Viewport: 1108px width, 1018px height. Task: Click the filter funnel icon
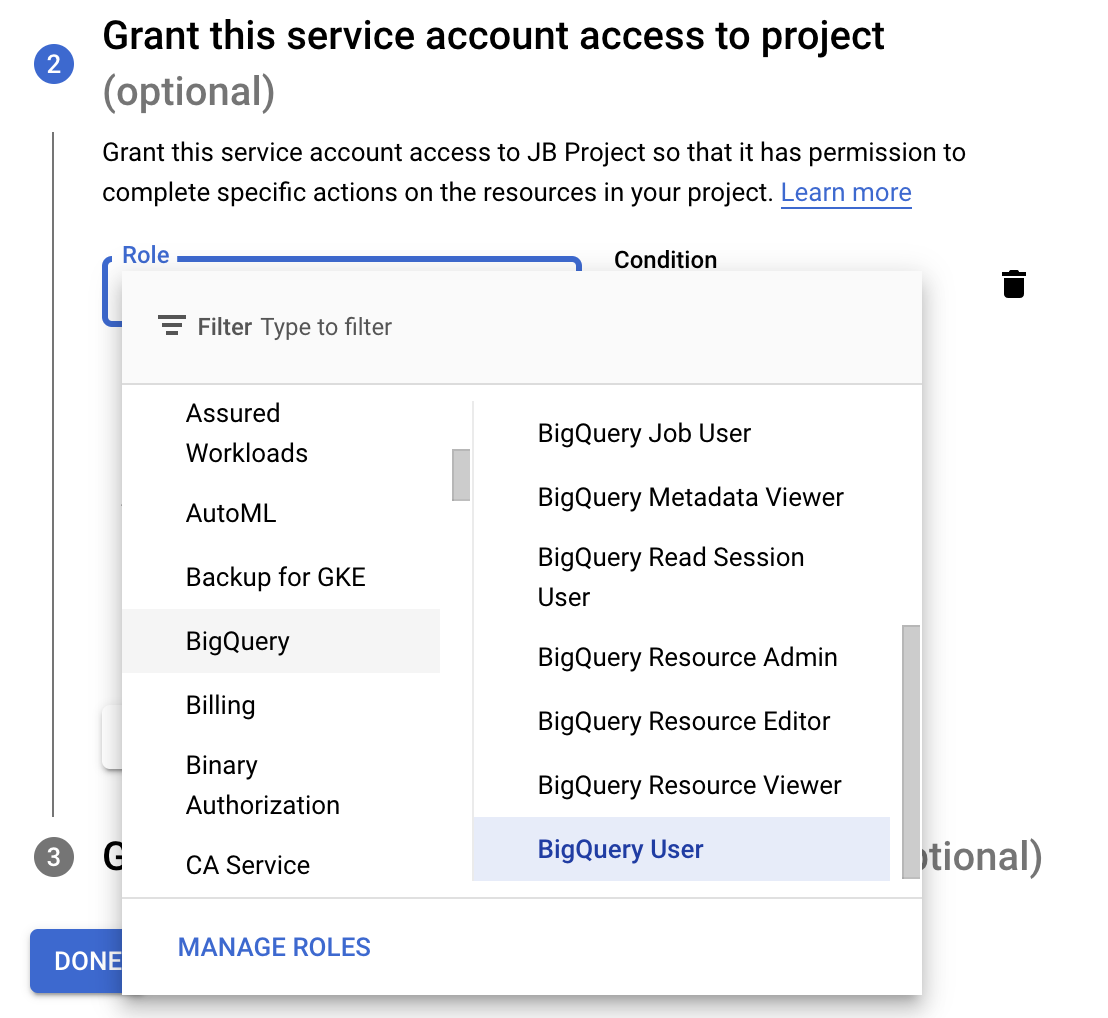[x=170, y=325]
